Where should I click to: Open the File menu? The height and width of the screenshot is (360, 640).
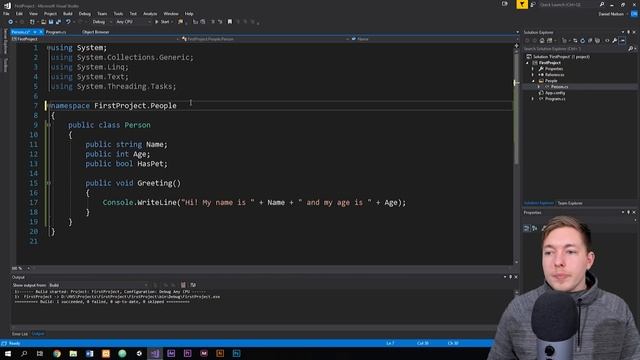coord(6,13)
